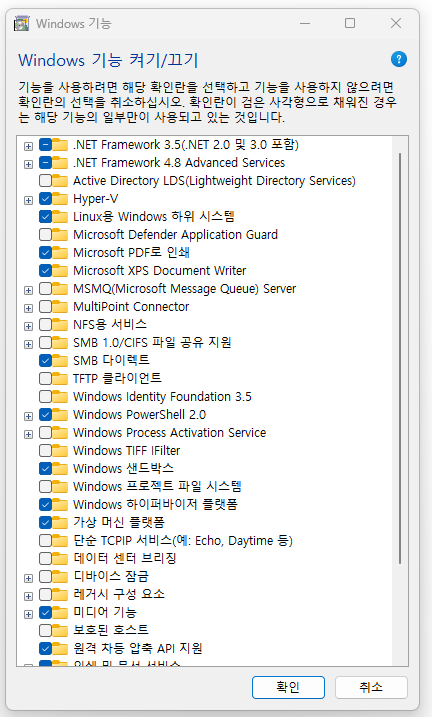The height and width of the screenshot is (717, 432).
Task: Expand .NET Framework 4.8 Advanced Services node
Action: tap(28, 164)
